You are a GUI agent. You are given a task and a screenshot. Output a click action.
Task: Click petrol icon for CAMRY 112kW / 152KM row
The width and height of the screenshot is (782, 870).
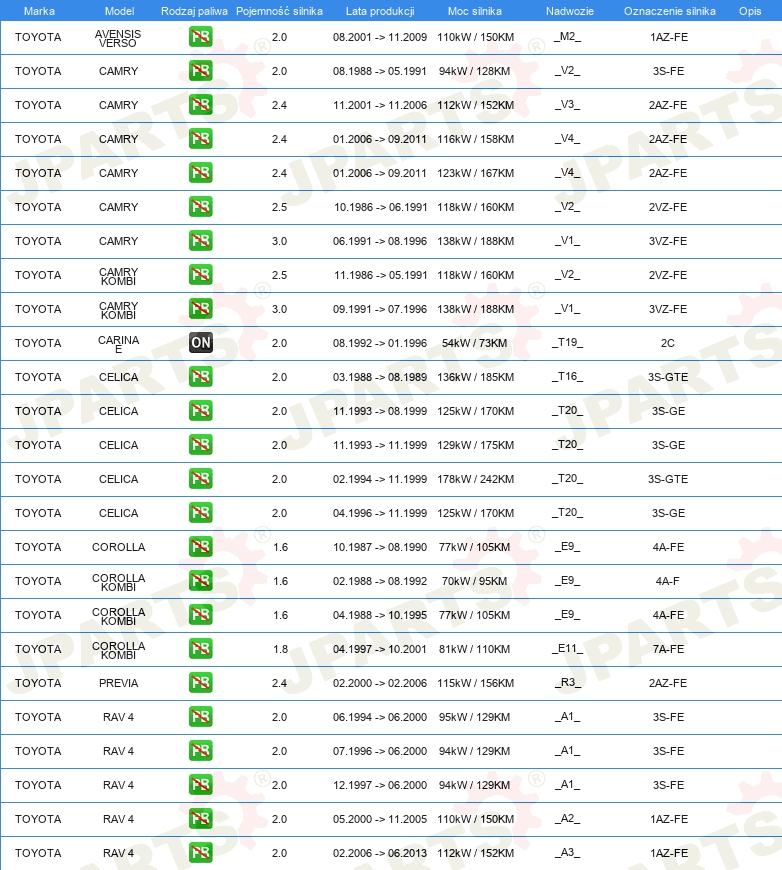(200, 105)
